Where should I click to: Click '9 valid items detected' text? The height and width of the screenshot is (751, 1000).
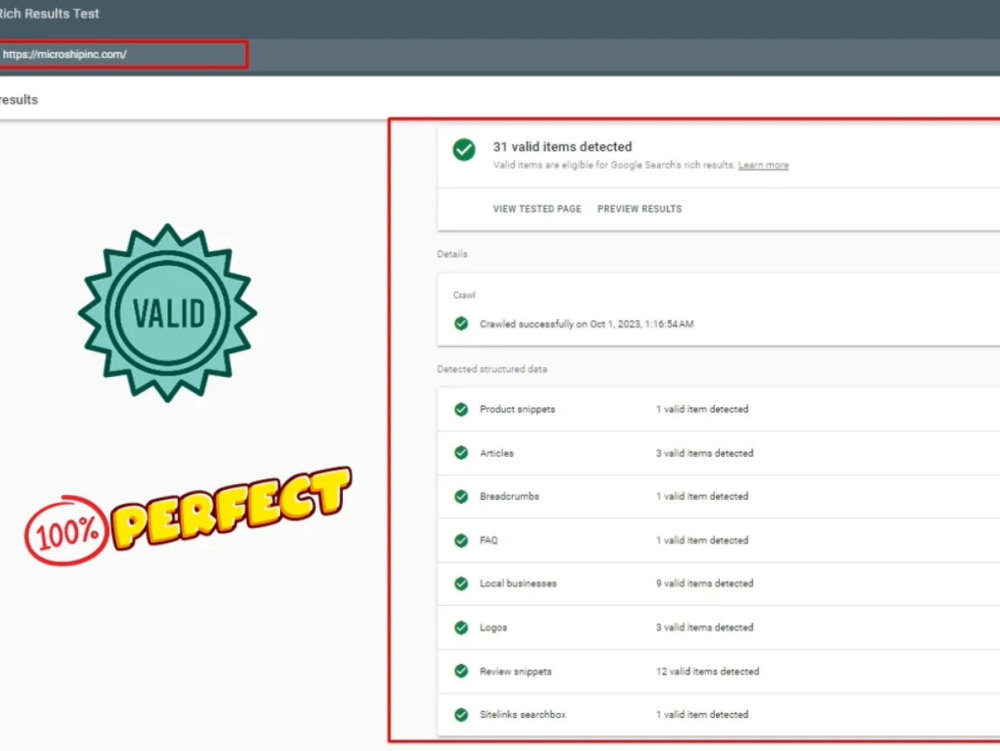coord(704,583)
